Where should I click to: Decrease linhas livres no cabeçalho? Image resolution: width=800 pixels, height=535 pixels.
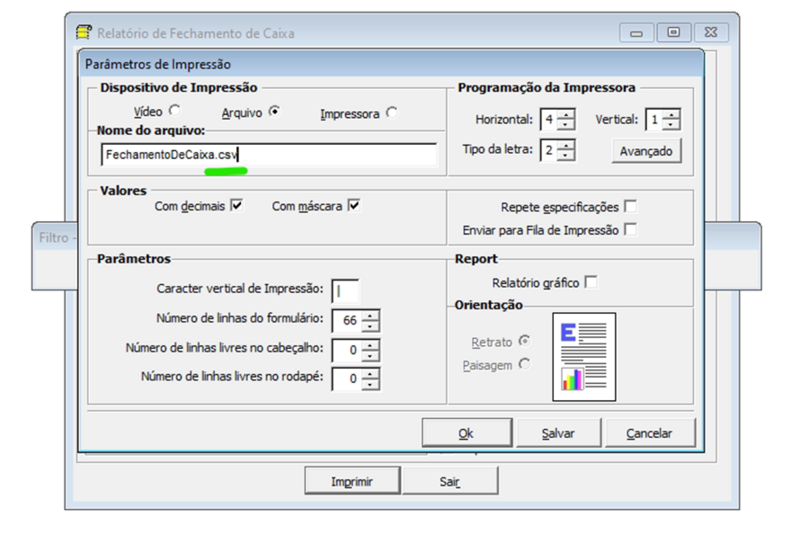(370, 355)
